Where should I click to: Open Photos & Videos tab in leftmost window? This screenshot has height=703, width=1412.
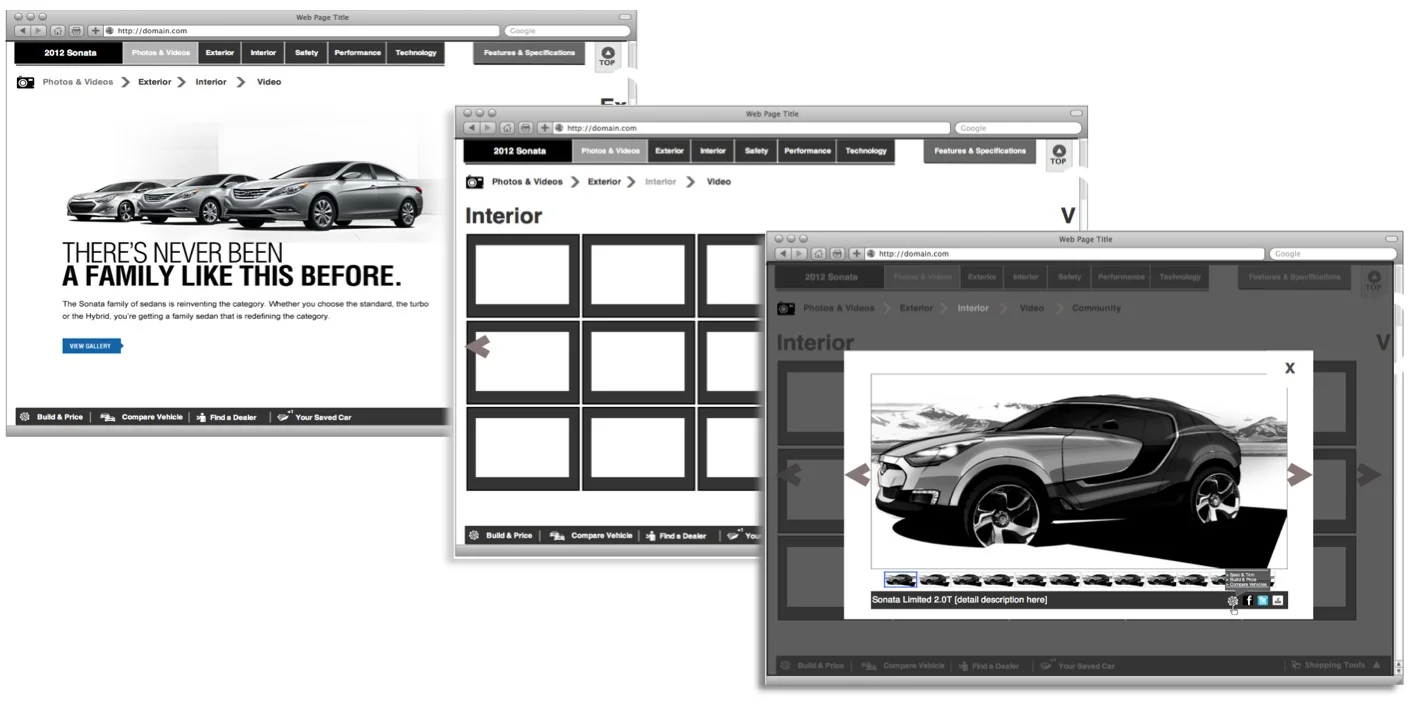[x=161, y=53]
